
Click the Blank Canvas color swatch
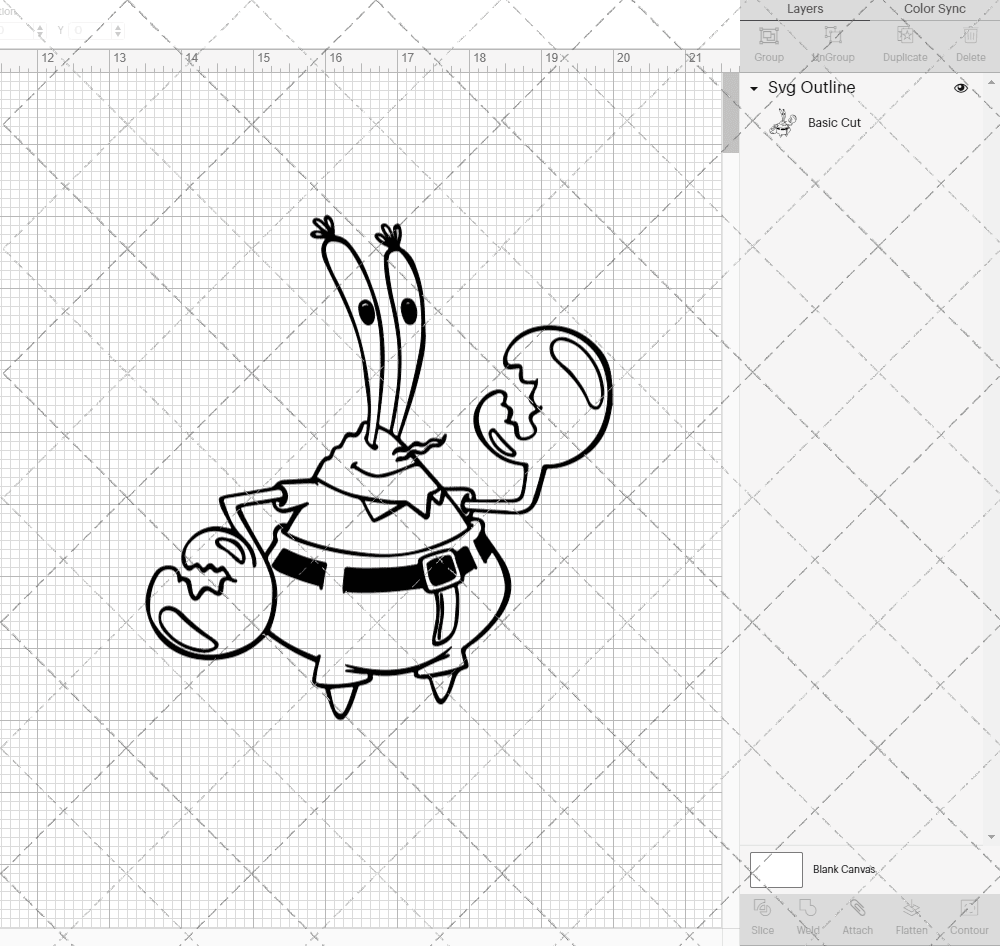[775, 869]
